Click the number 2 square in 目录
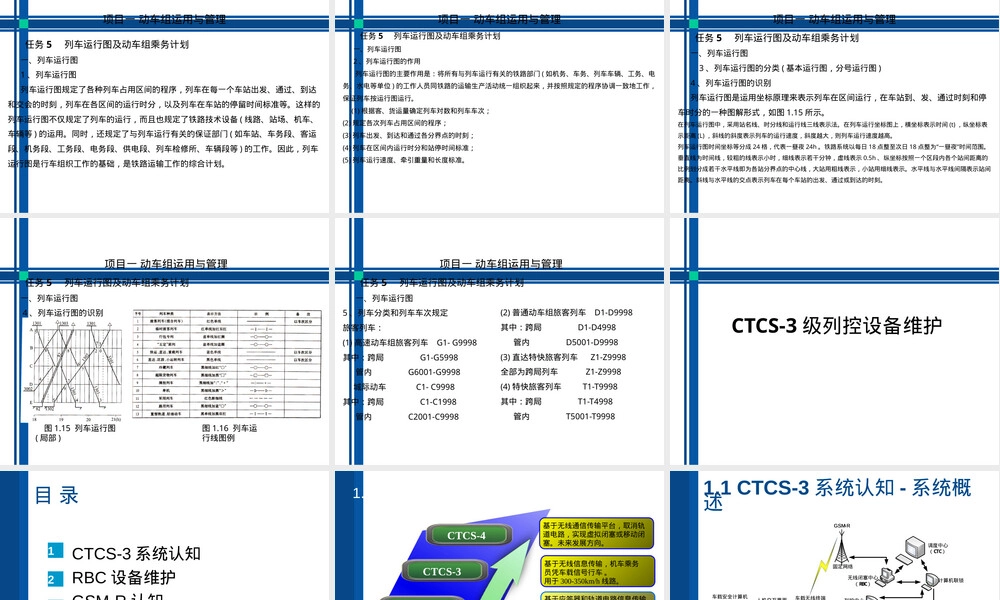This screenshot has height=600, width=1000. pos(55,579)
